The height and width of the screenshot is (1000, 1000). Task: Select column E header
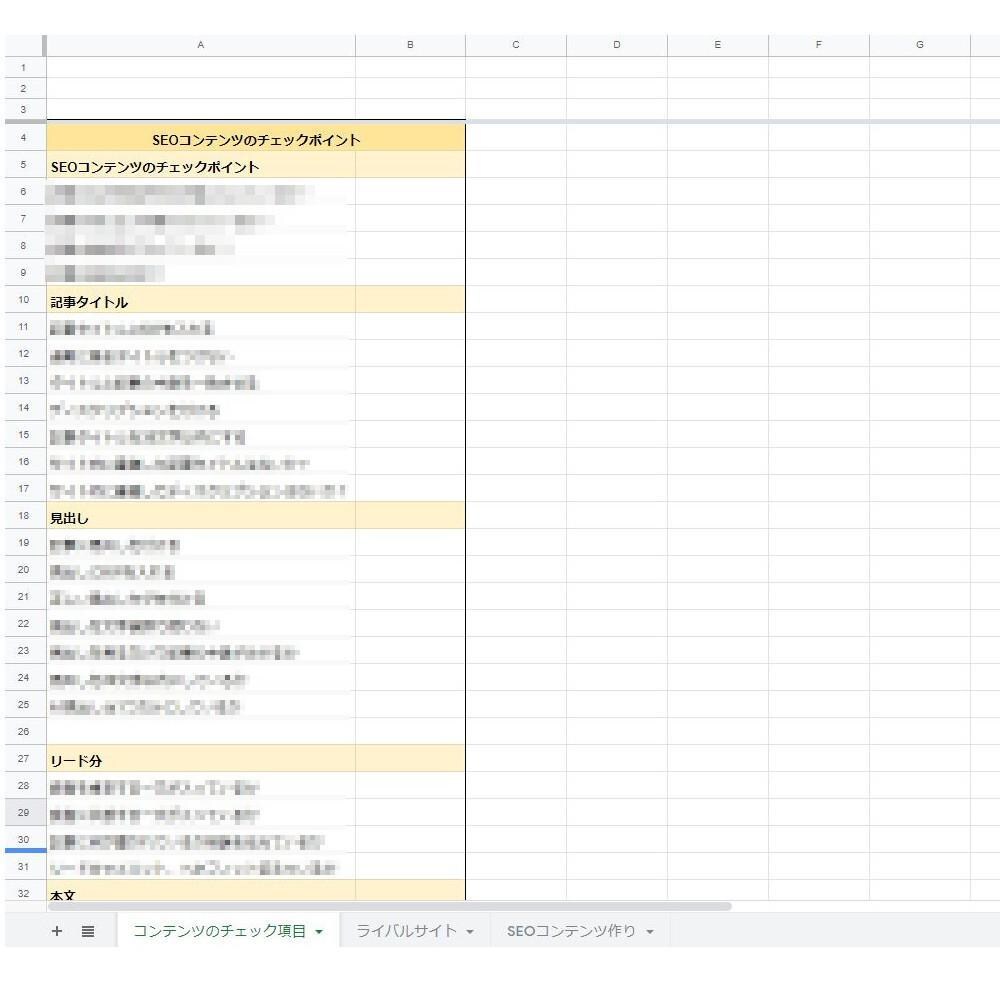(718, 45)
